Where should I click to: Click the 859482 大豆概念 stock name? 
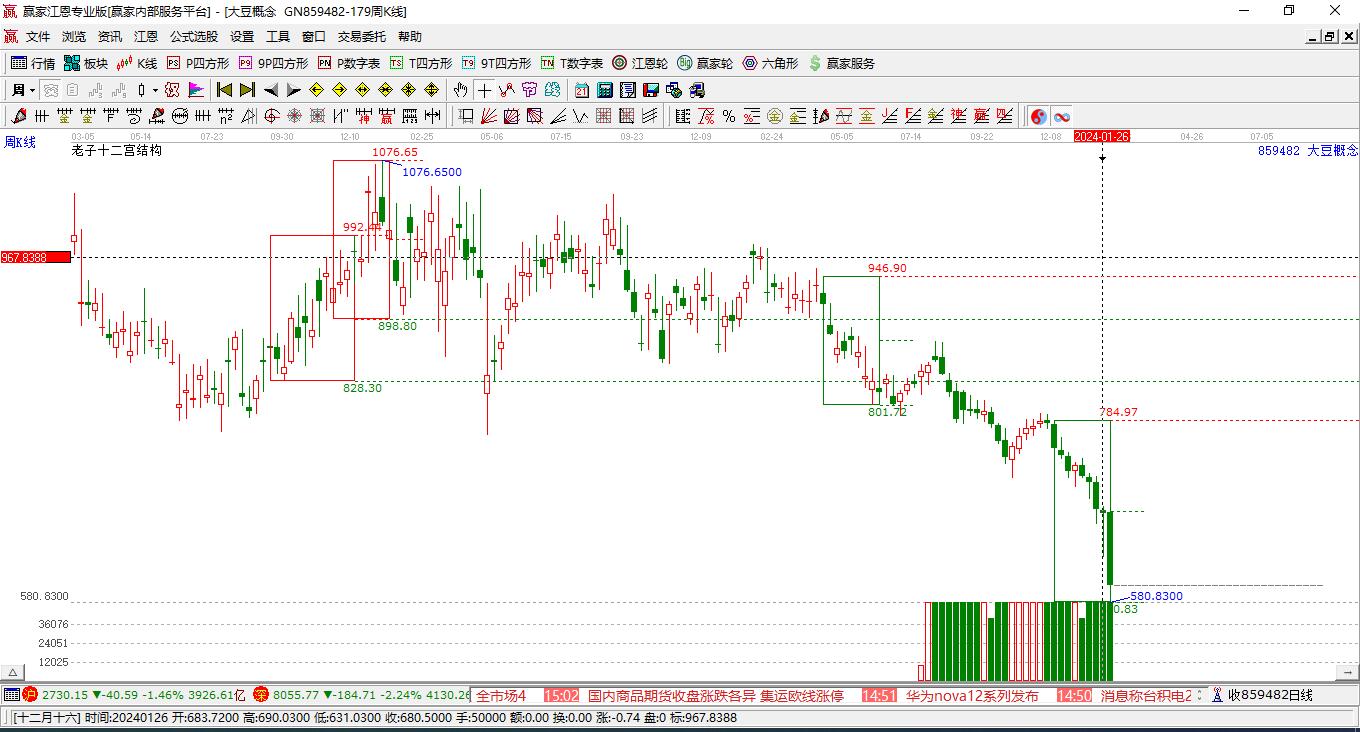point(1308,151)
